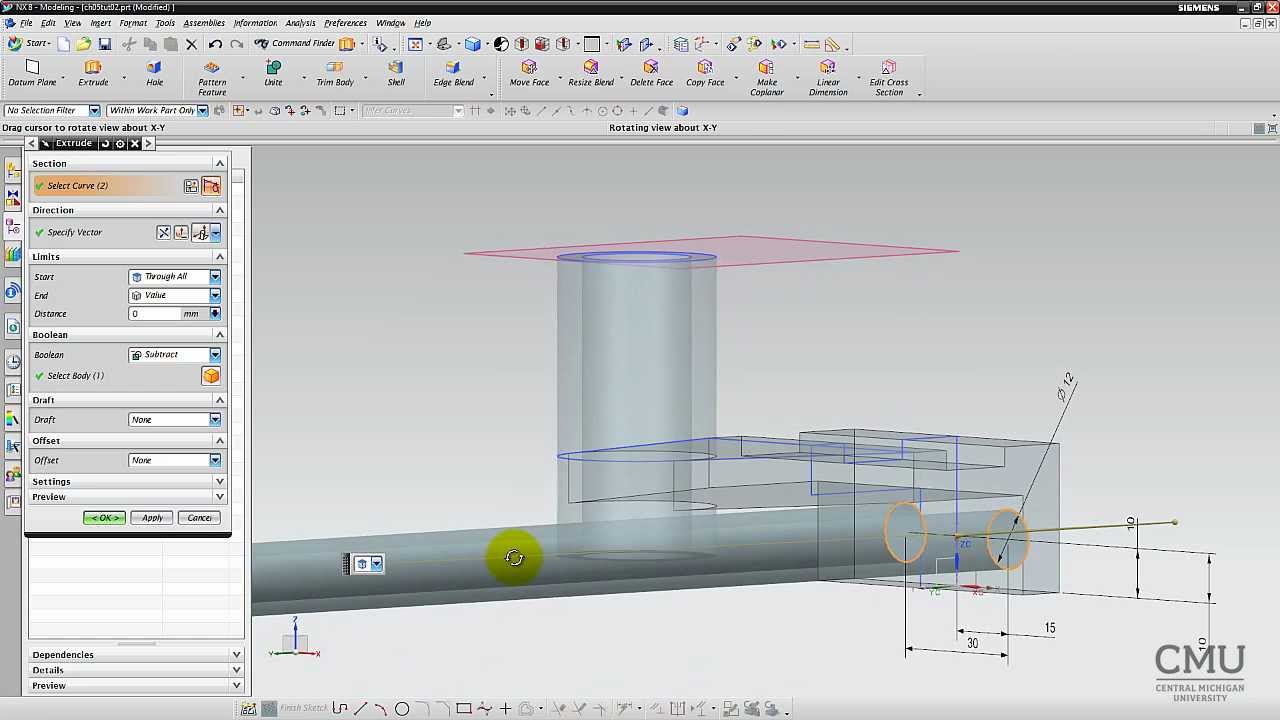Click the circle sketch tool in the bottom toolbar
This screenshot has width=1280, height=720.
pyautogui.click(x=402, y=709)
